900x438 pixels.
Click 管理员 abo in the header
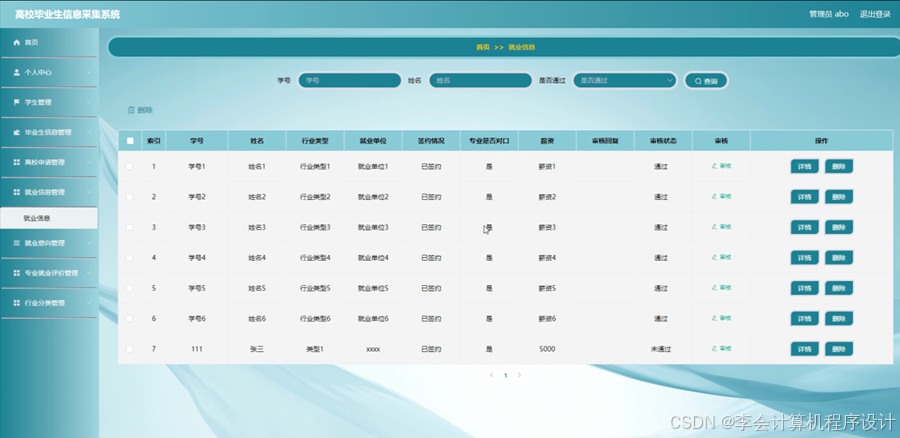[829, 14]
